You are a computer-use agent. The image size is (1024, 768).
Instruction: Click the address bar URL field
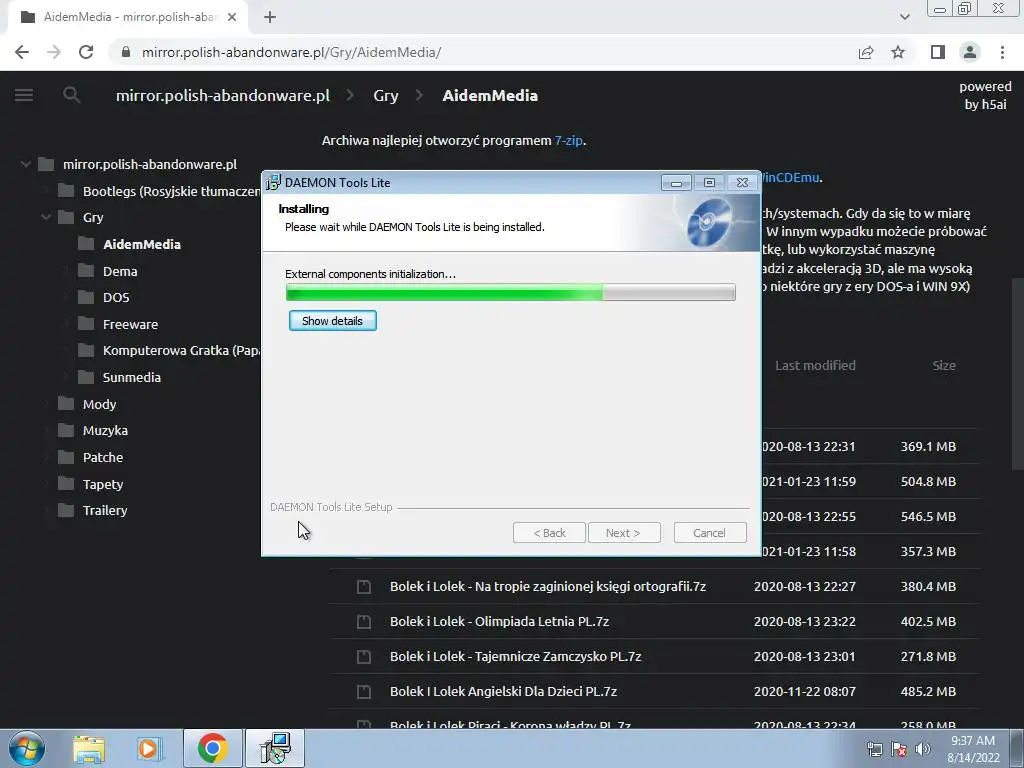pyautogui.click(x=483, y=52)
